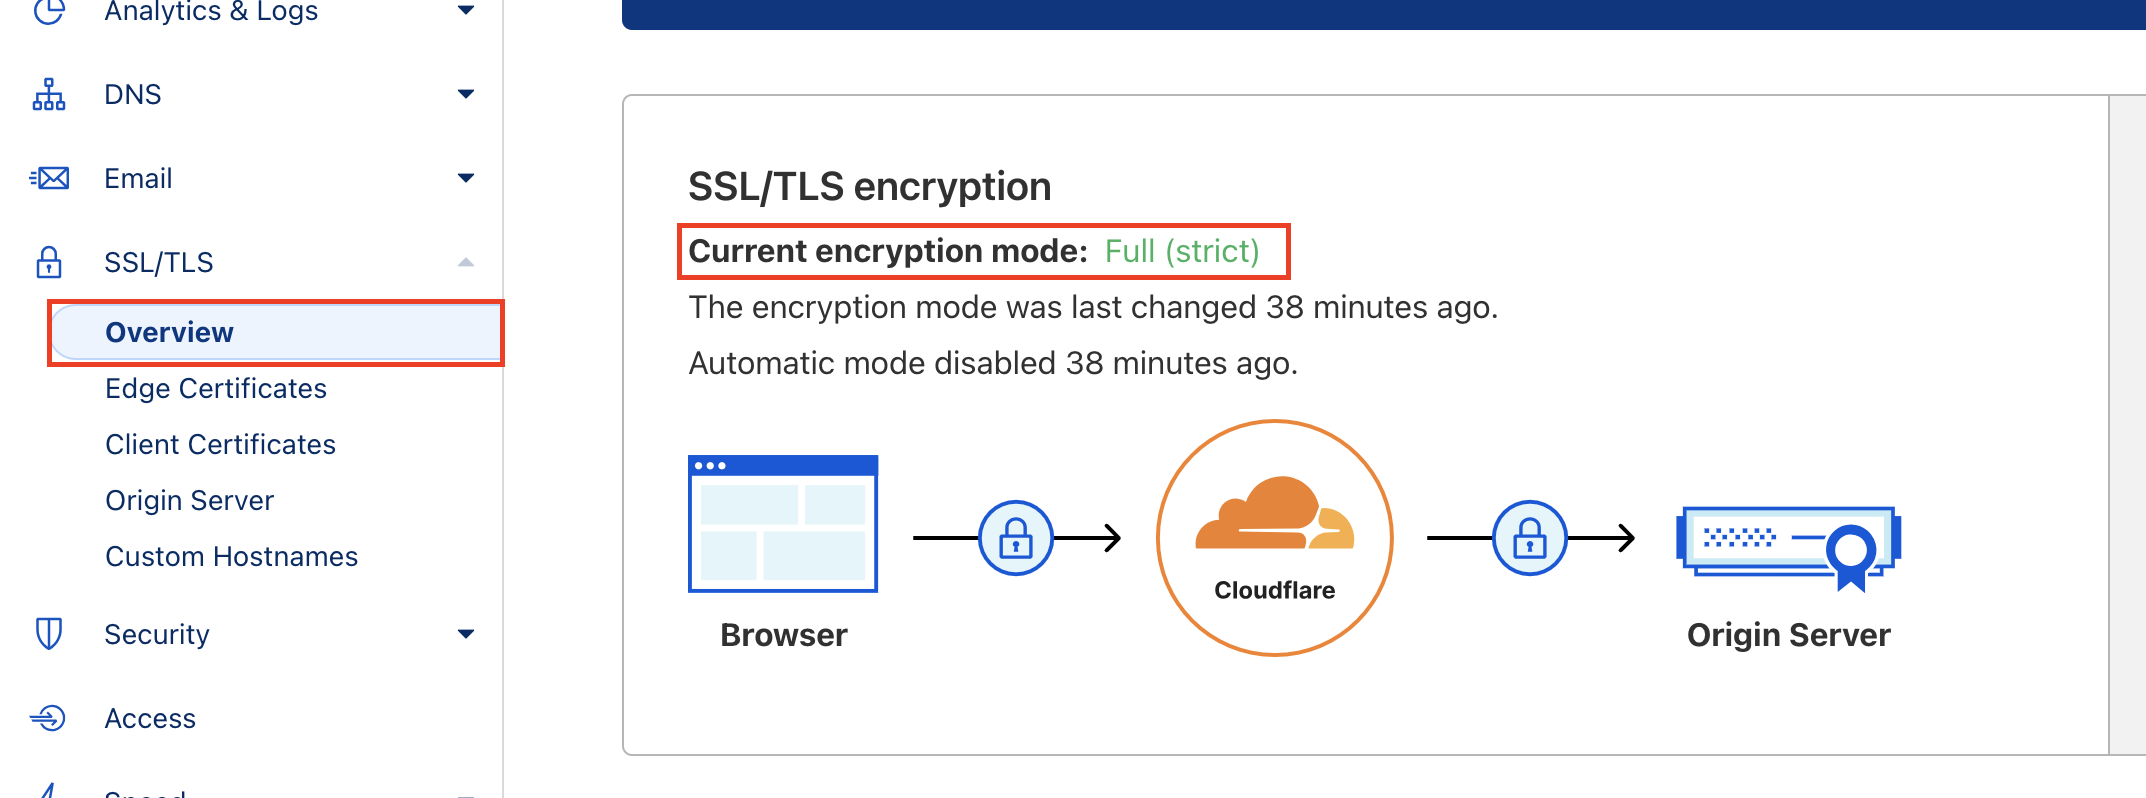Click the lock between Browser and Cloudflare
This screenshot has width=2146, height=798.
pyautogui.click(x=1016, y=538)
